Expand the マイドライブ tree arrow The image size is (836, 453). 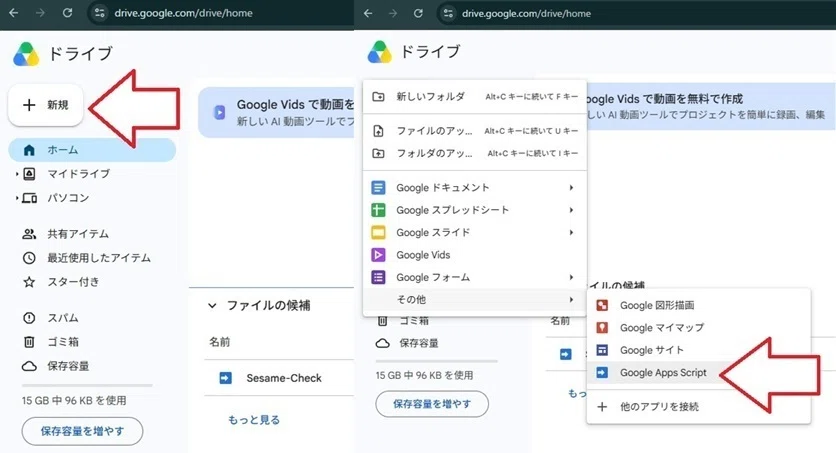coord(17,174)
